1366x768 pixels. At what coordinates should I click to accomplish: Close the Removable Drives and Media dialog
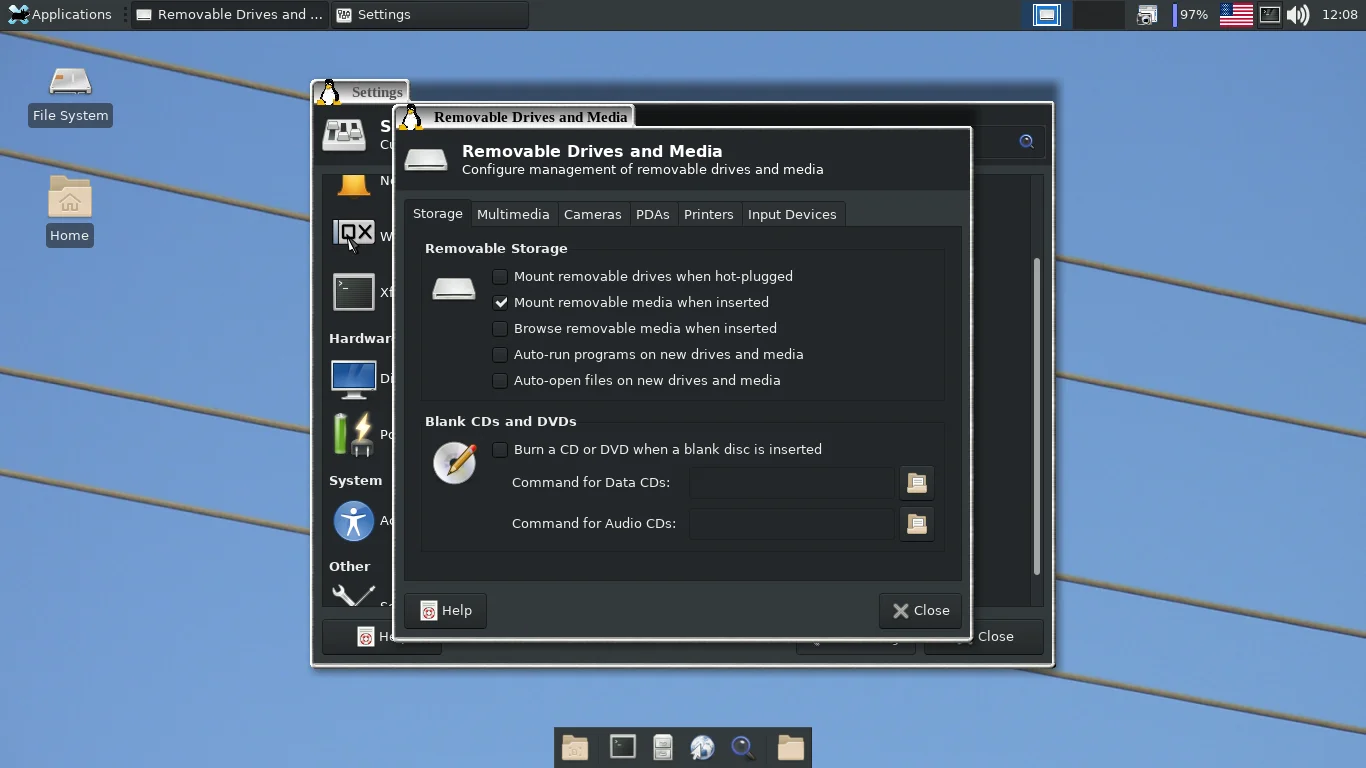click(x=920, y=611)
